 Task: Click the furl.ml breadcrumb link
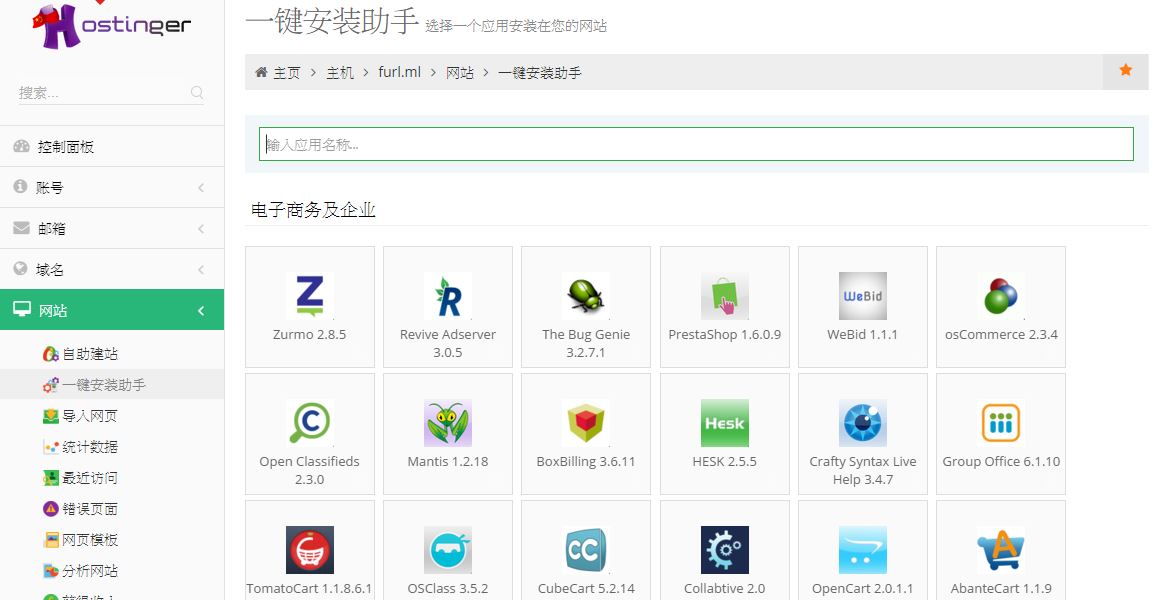(400, 72)
